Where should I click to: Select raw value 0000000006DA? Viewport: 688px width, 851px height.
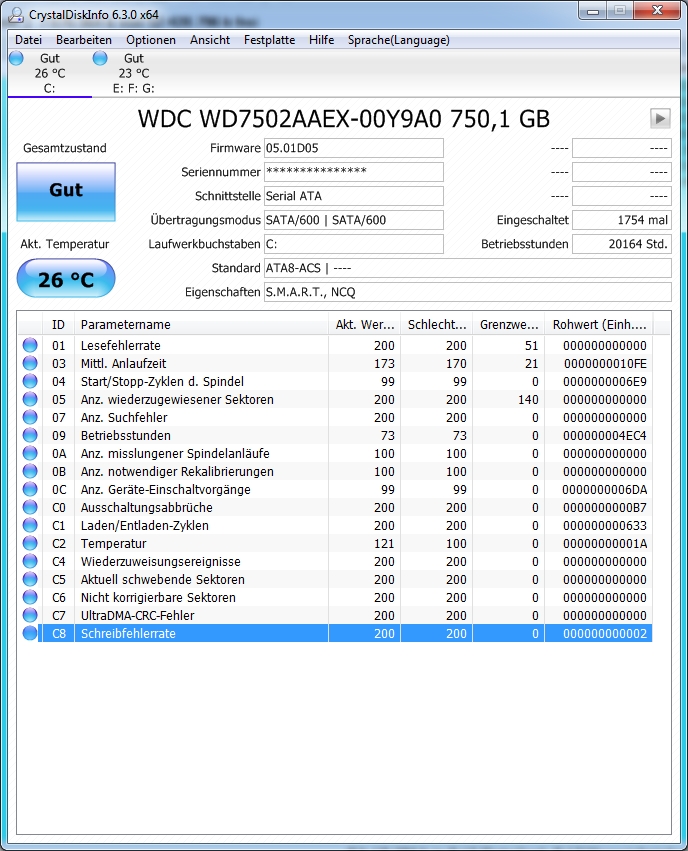(x=604, y=490)
